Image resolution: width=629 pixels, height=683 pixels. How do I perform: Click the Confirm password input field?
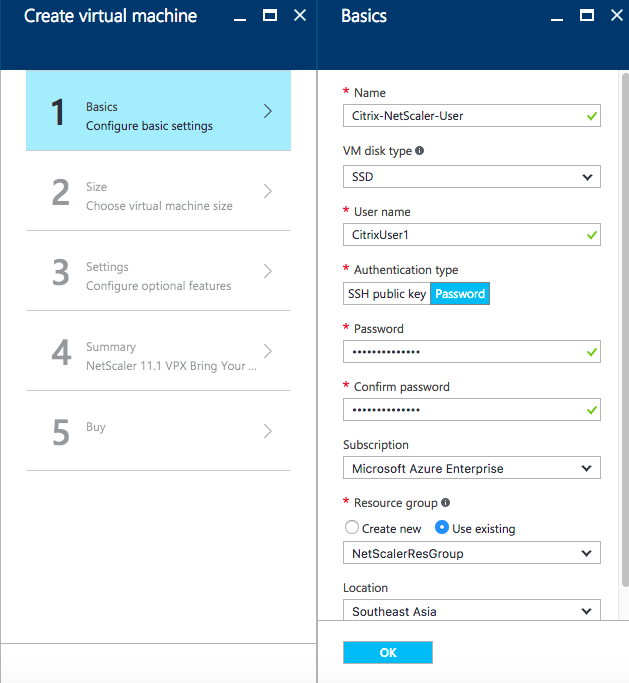(x=472, y=409)
